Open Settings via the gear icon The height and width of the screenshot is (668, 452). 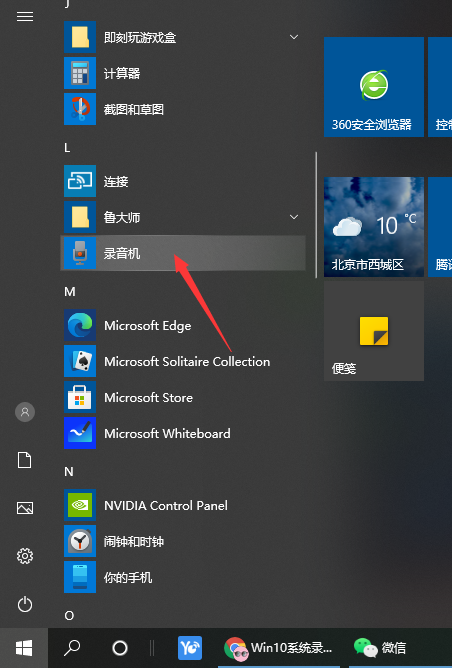[x=25, y=556]
